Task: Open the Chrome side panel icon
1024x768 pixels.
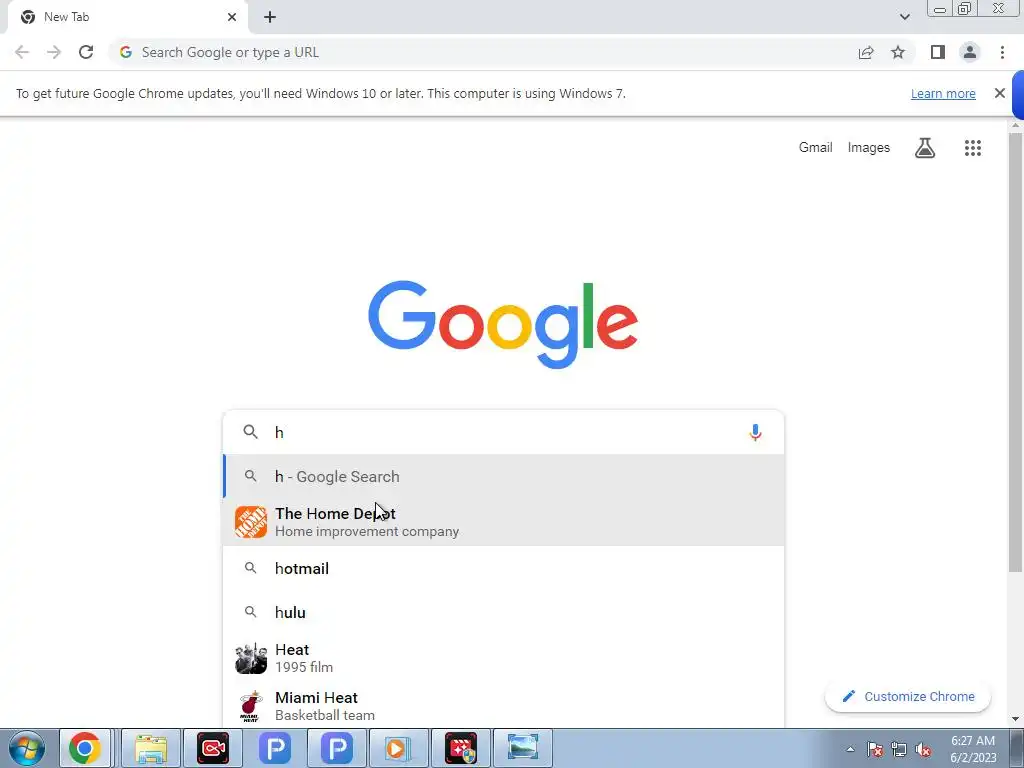Action: (938, 52)
